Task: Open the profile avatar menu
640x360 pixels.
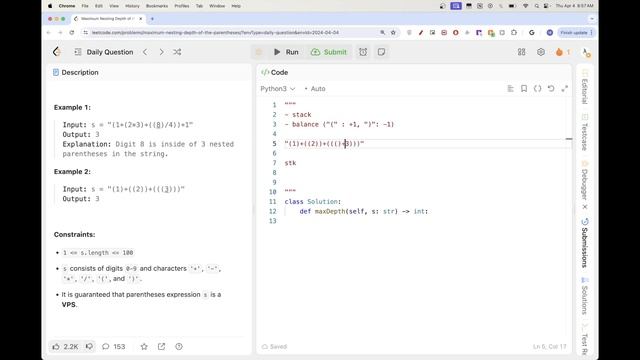Action: tap(586, 52)
